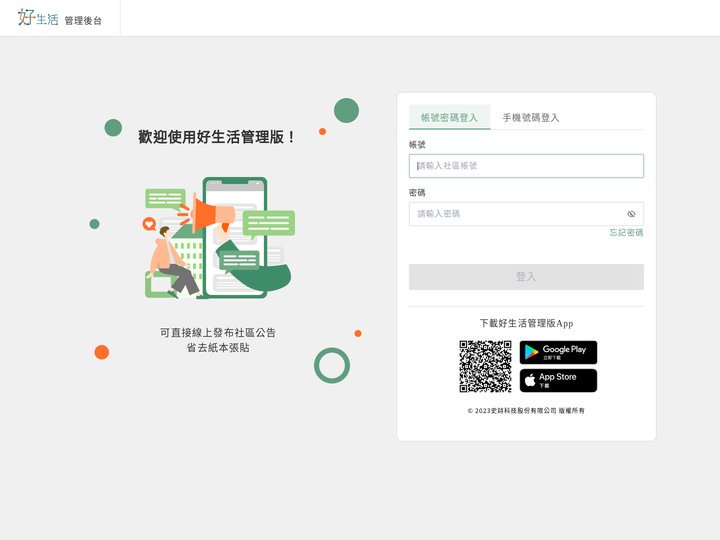720x540 pixels.
Task: Click the 歡迎使用好生活管理版！ heading
Action: point(217,137)
